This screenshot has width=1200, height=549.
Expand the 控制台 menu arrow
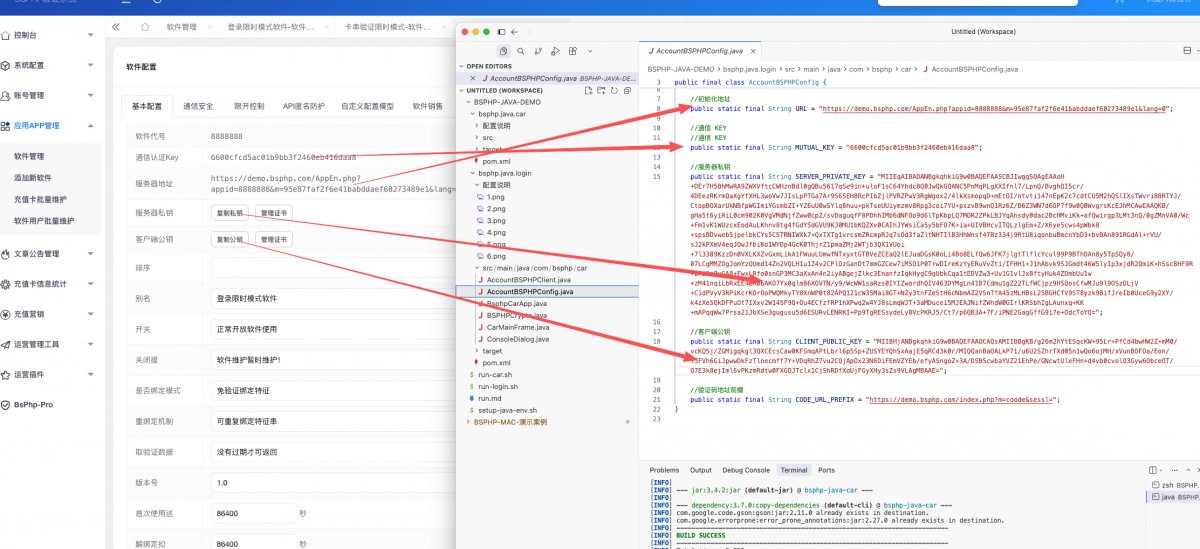90,35
